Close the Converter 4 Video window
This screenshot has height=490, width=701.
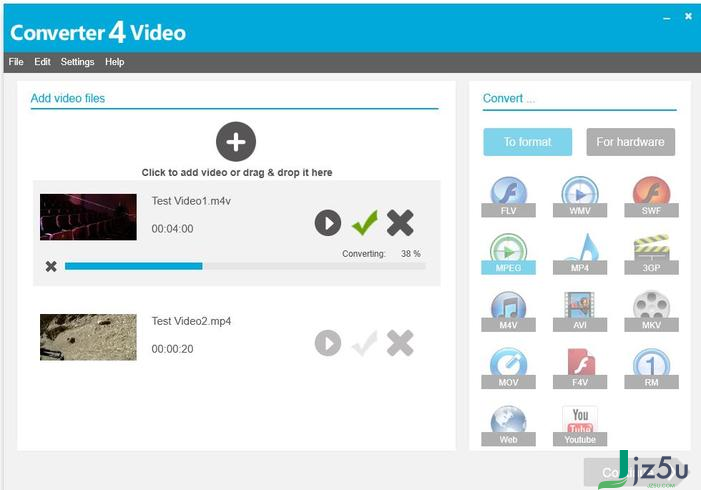688,16
